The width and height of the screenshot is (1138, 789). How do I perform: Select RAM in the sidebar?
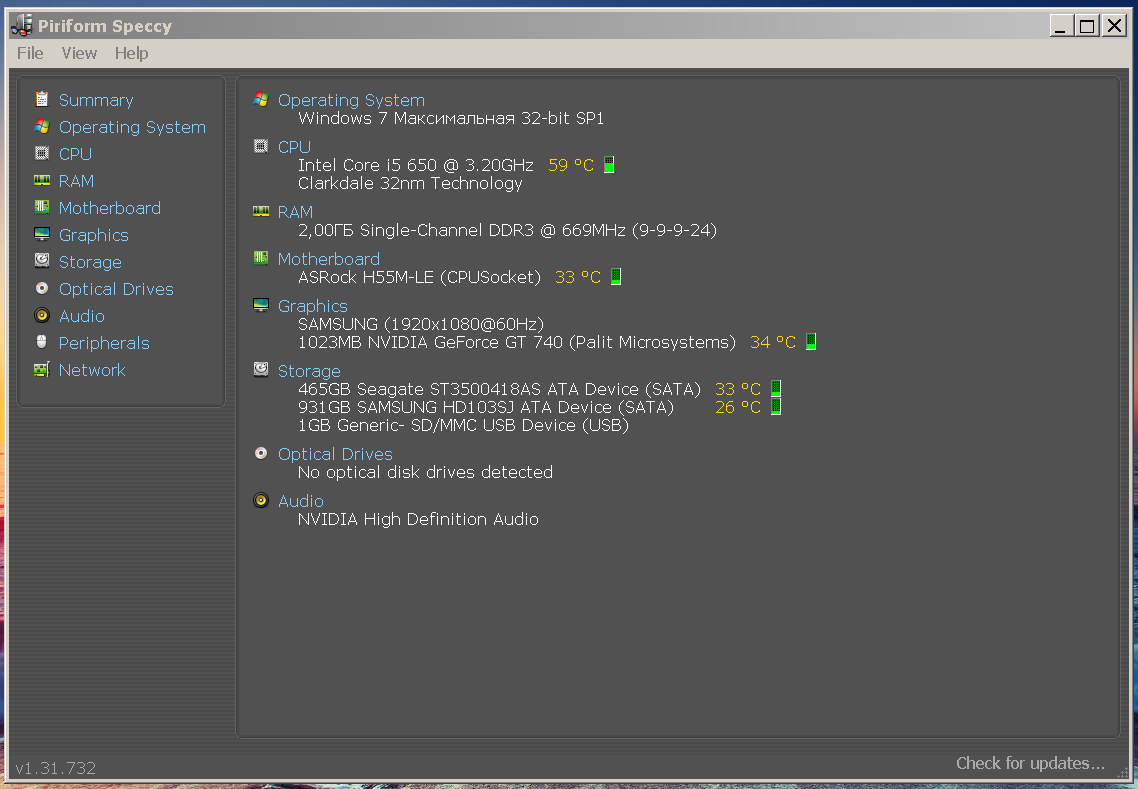(76, 181)
